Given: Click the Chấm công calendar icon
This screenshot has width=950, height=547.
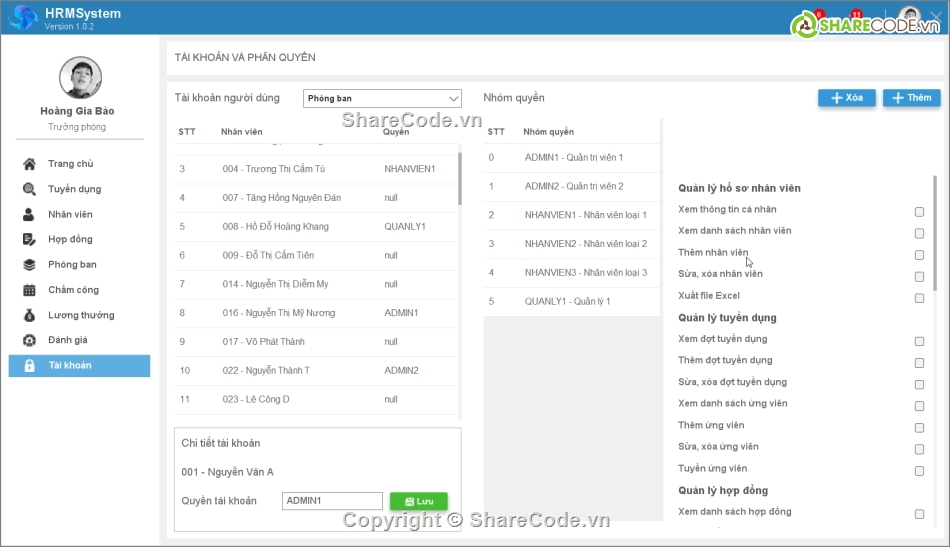Looking at the screenshot, I should click(x=29, y=290).
